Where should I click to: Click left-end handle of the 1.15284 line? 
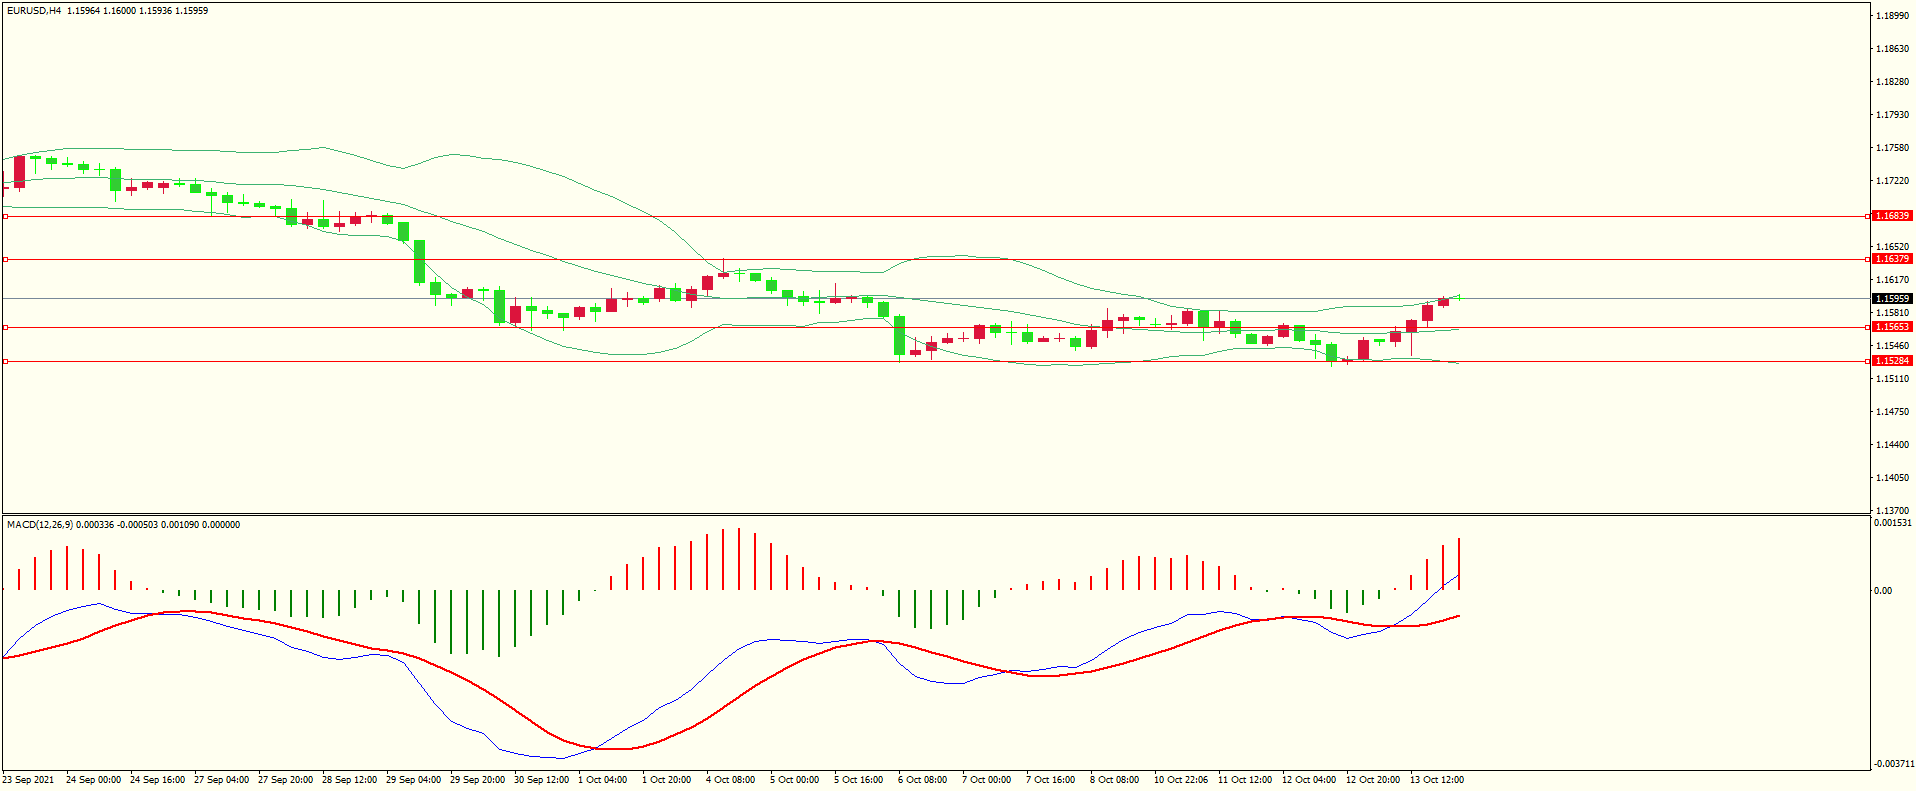point(5,361)
